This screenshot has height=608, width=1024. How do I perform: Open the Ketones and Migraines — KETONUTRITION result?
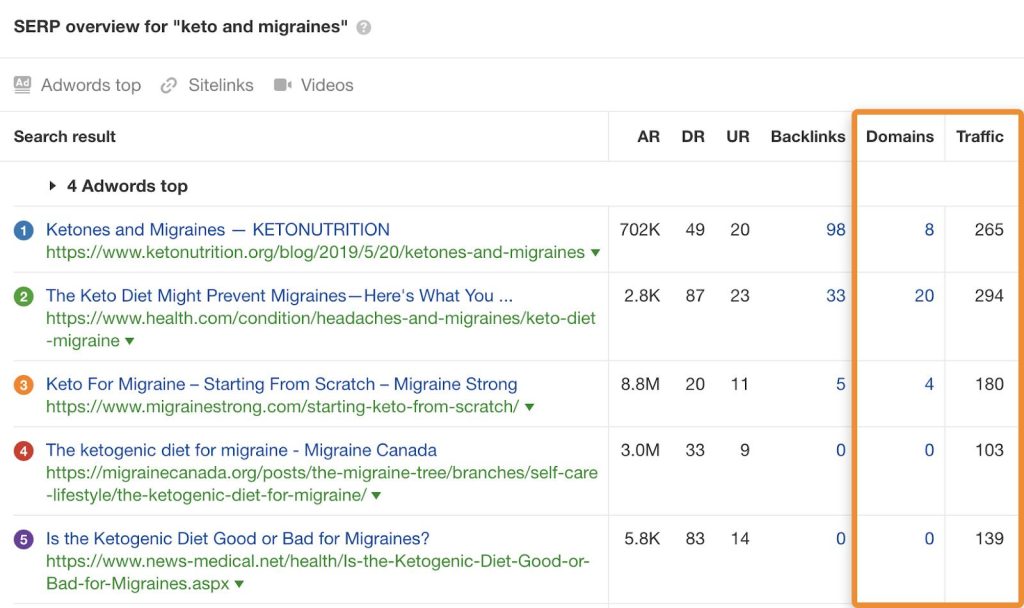click(x=218, y=230)
